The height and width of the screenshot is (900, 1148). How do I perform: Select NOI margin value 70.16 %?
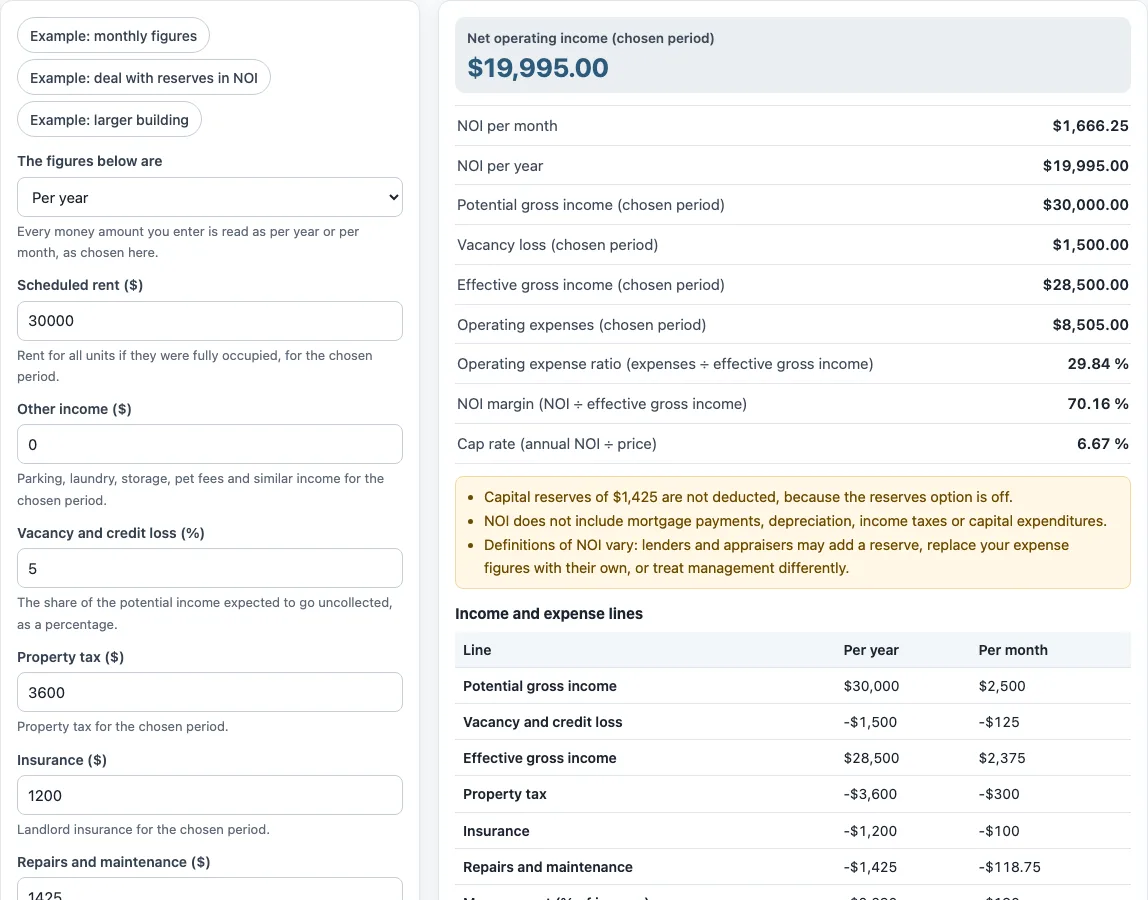click(x=1097, y=403)
